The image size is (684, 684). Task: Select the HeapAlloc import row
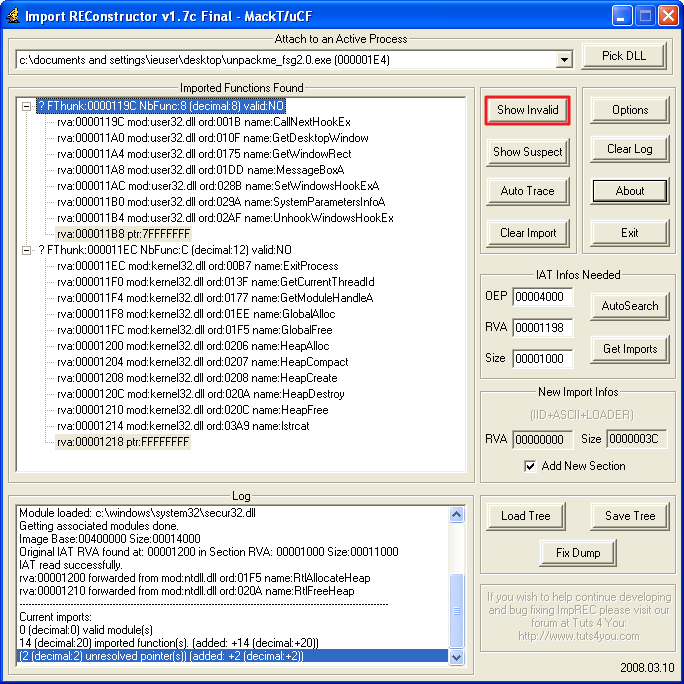coord(193,346)
